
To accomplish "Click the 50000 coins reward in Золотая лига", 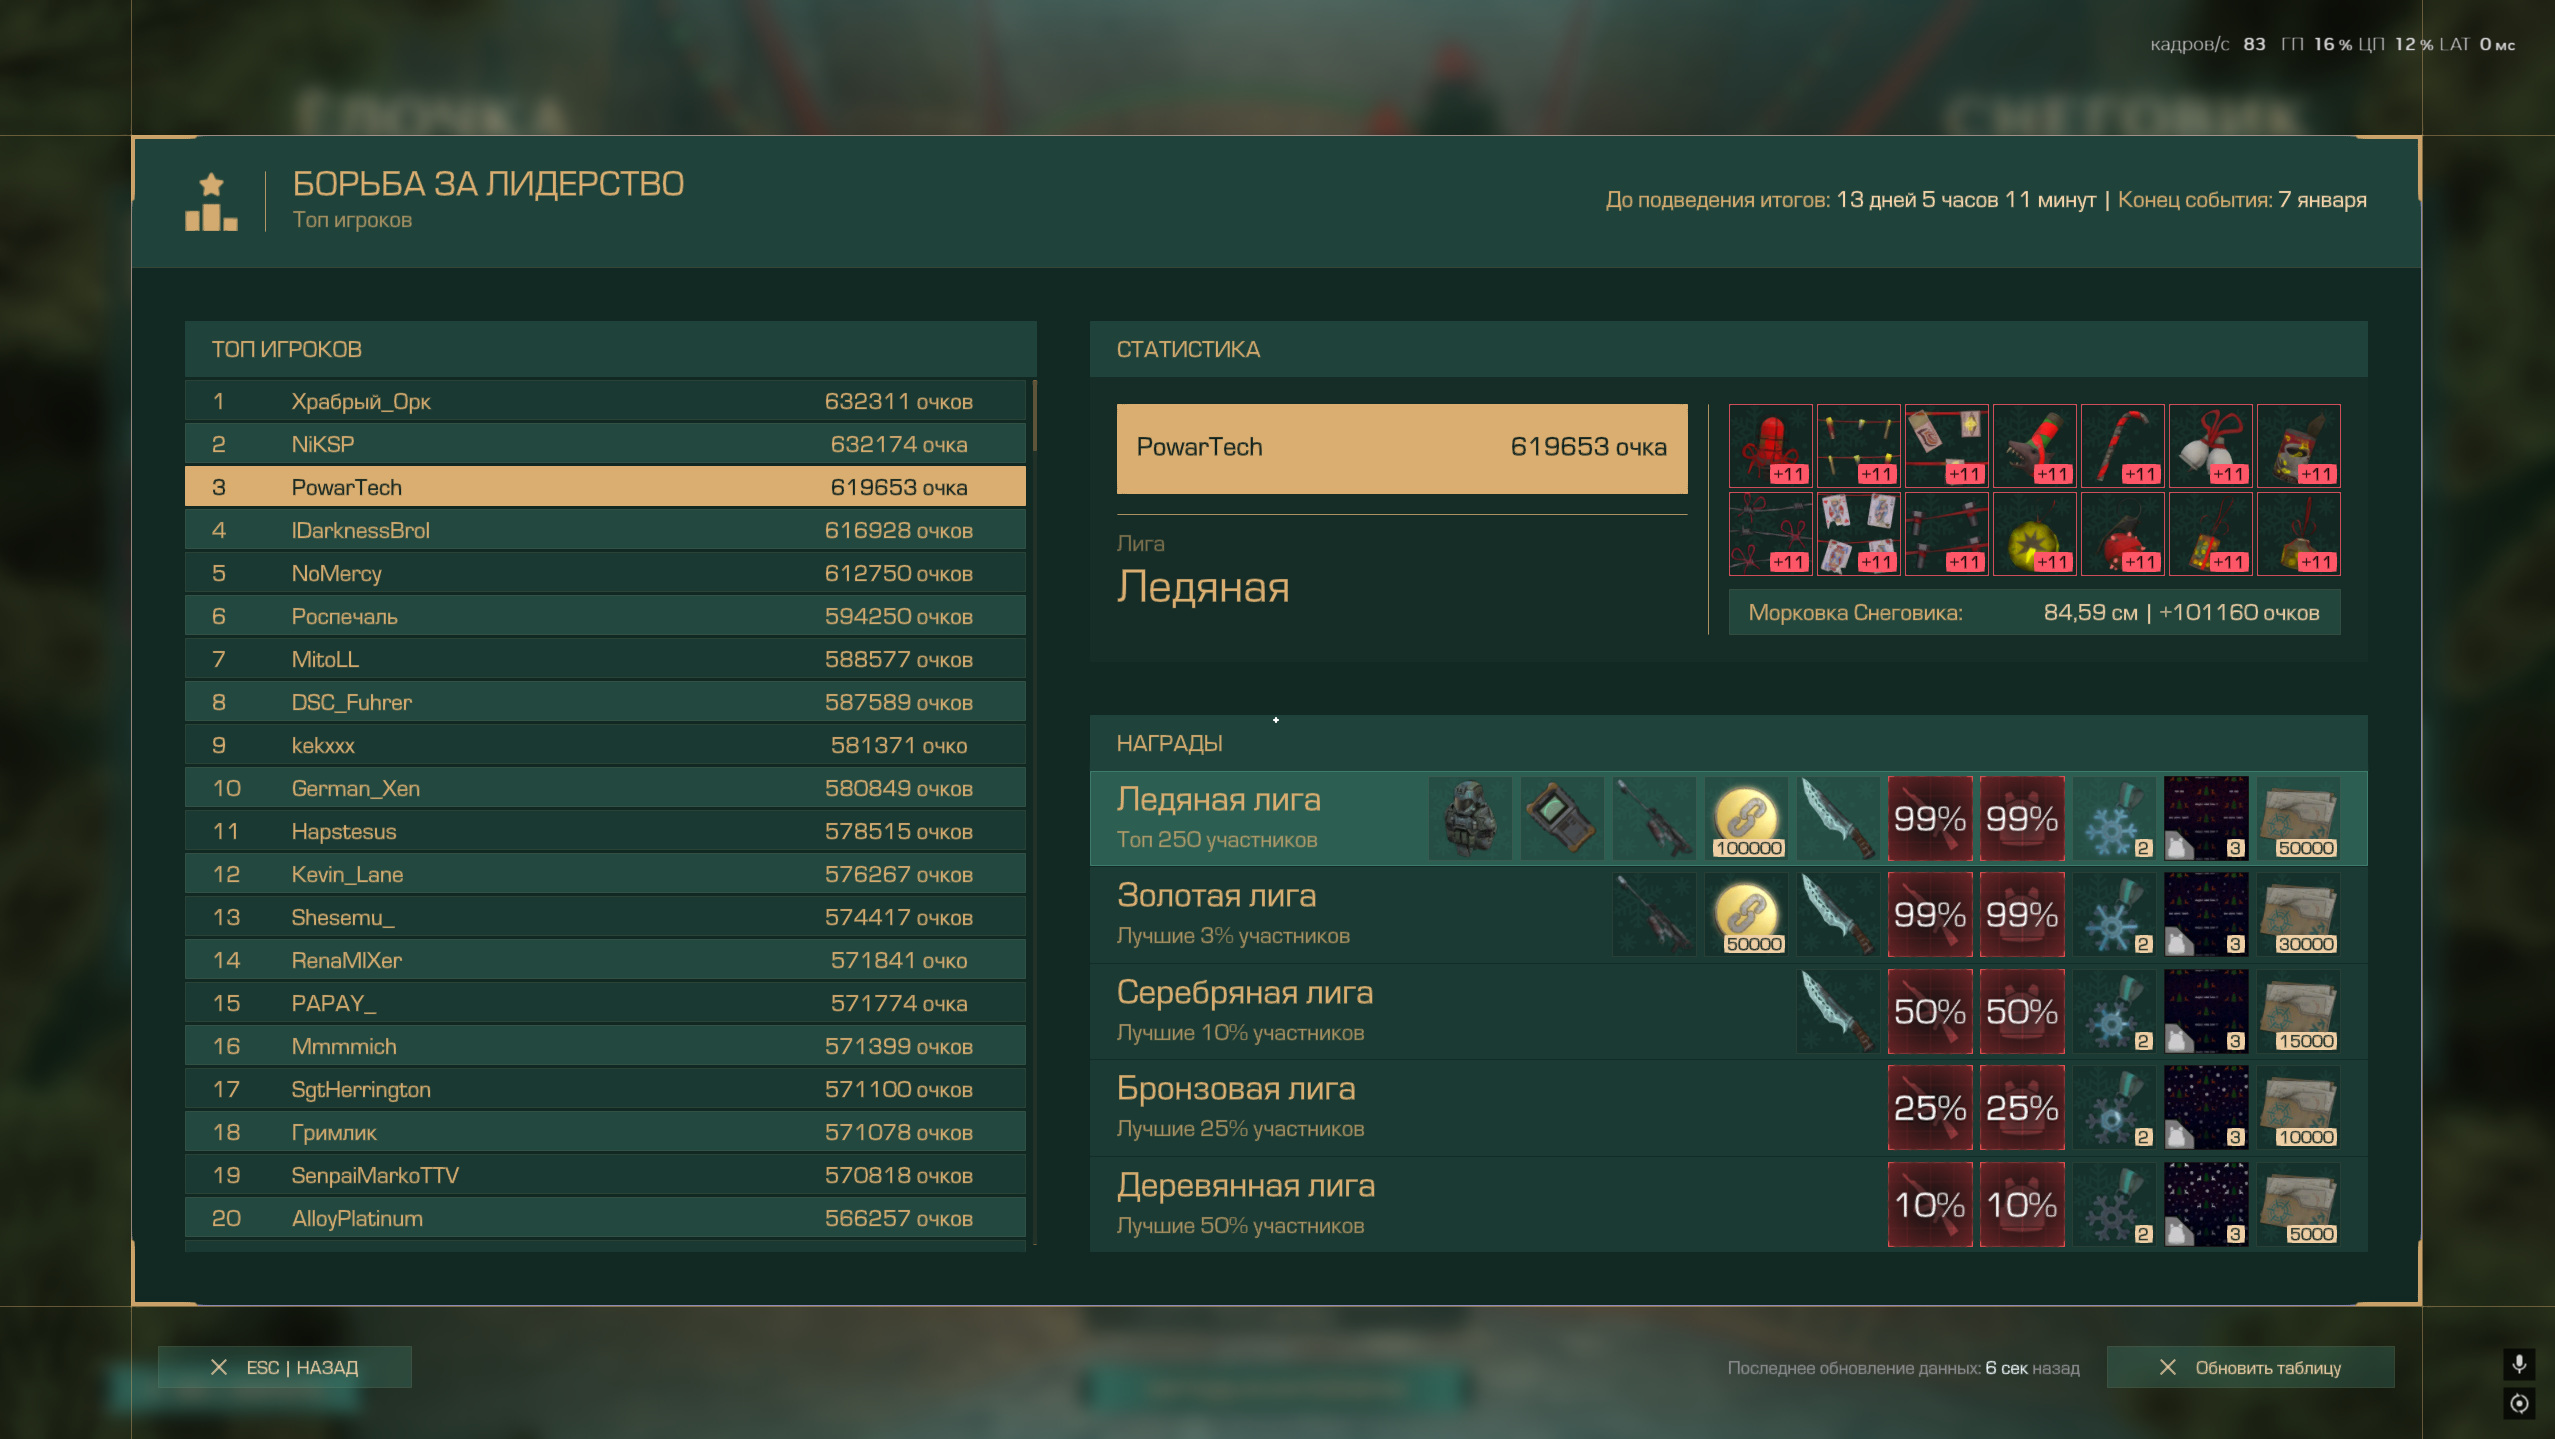I will click(1746, 914).
